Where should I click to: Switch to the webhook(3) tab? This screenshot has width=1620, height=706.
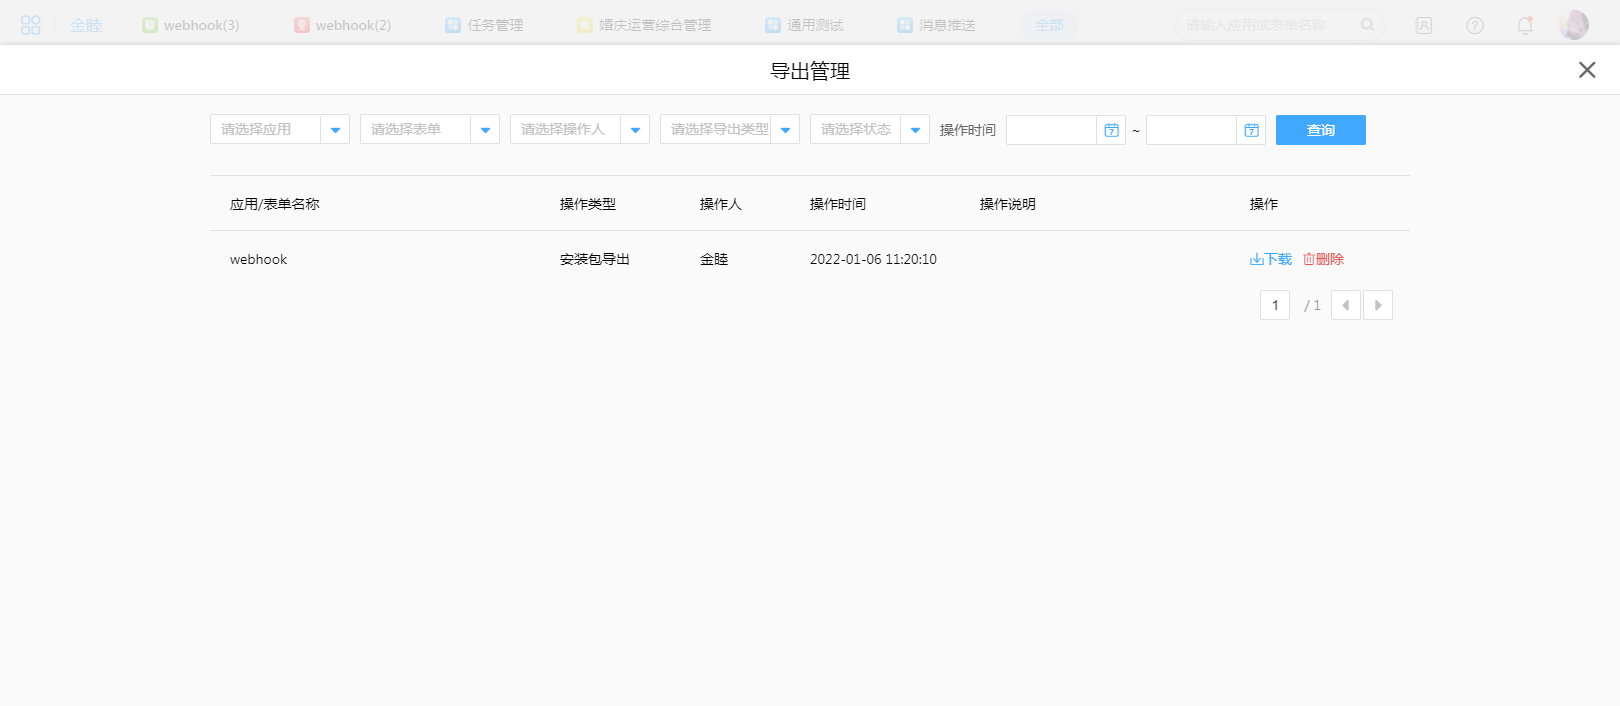[191, 25]
